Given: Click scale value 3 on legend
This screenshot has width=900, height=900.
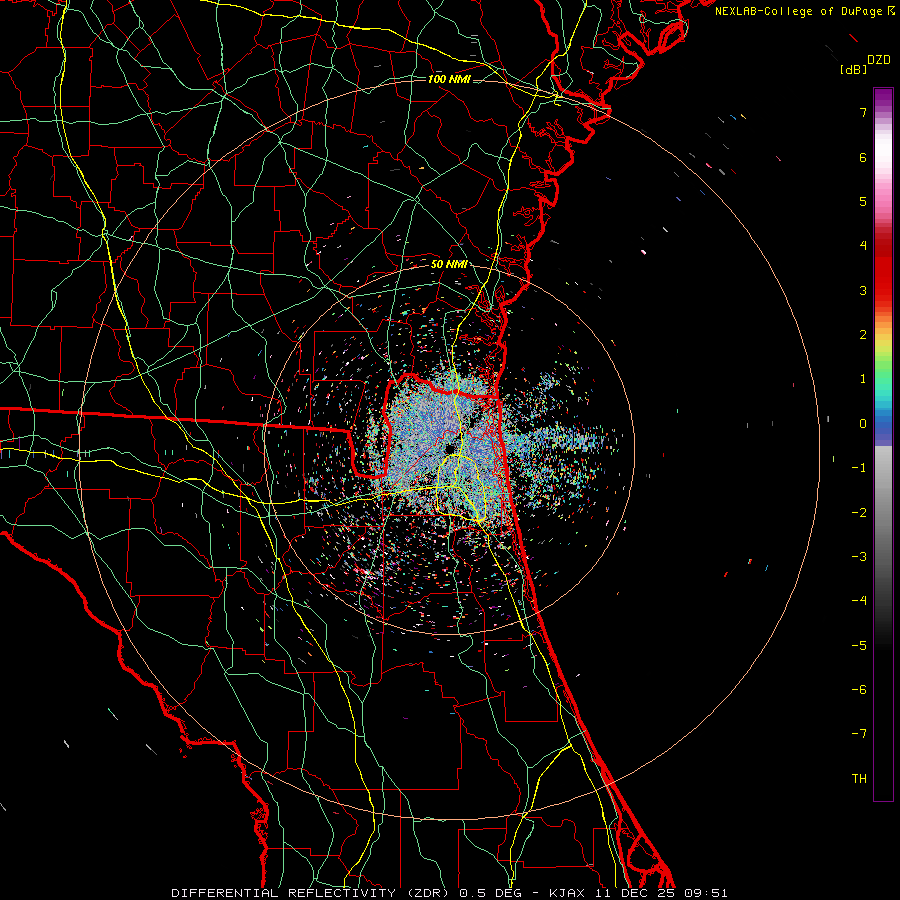Looking at the screenshot, I should [863, 290].
